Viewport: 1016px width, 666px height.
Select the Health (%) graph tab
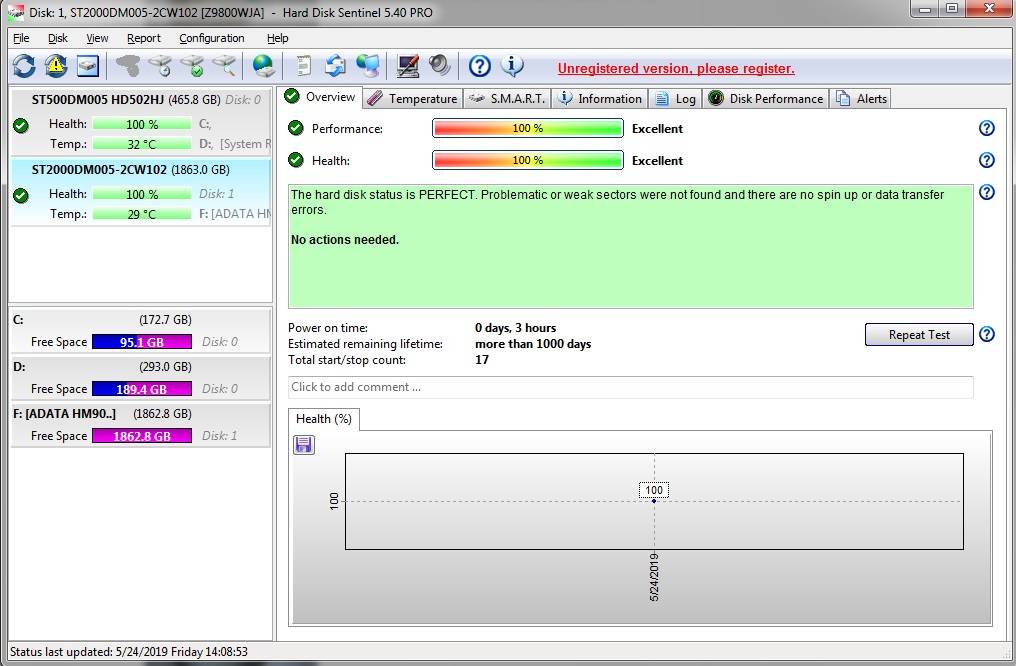coord(323,419)
